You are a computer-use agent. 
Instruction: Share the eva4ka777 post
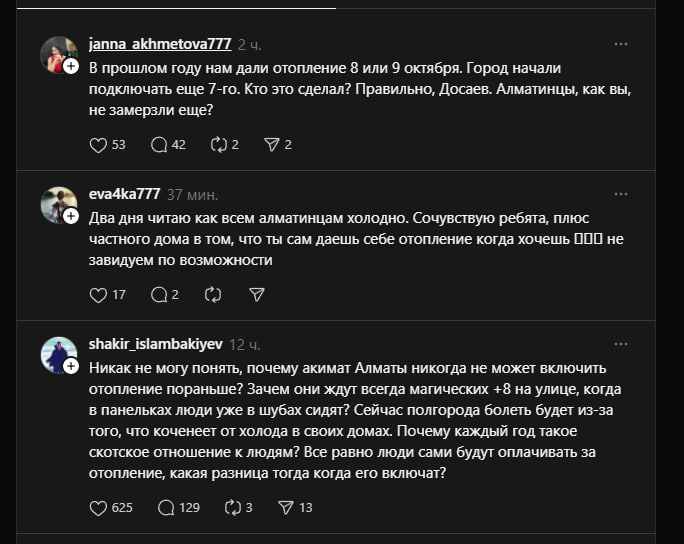click(257, 295)
